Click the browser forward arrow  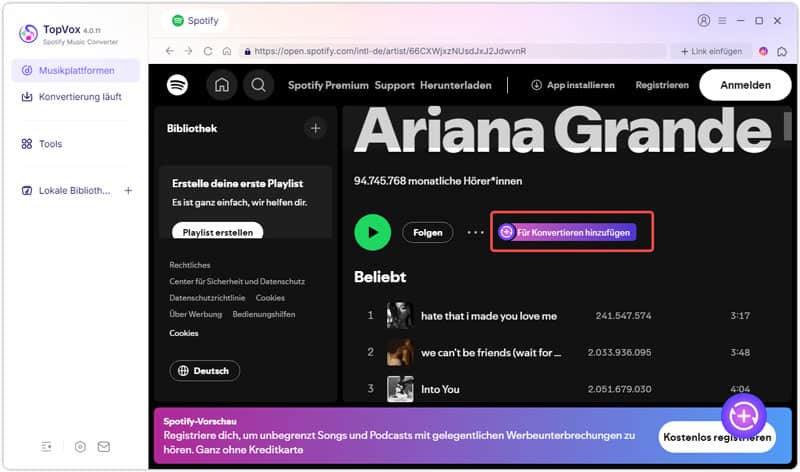click(x=188, y=51)
